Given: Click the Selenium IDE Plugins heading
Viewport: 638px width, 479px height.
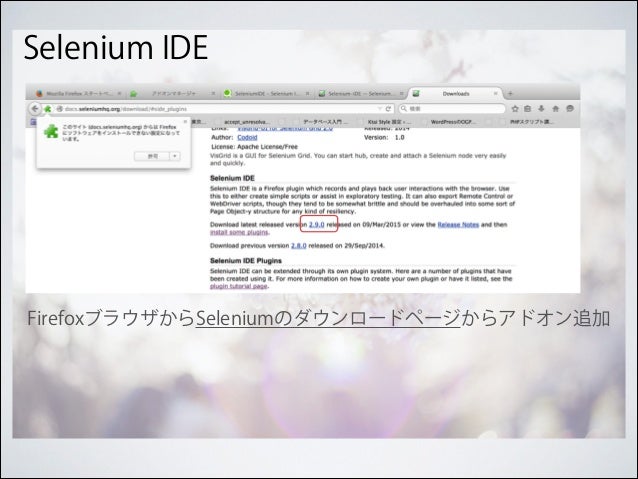Looking at the screenshot, I should click(246, 261).
